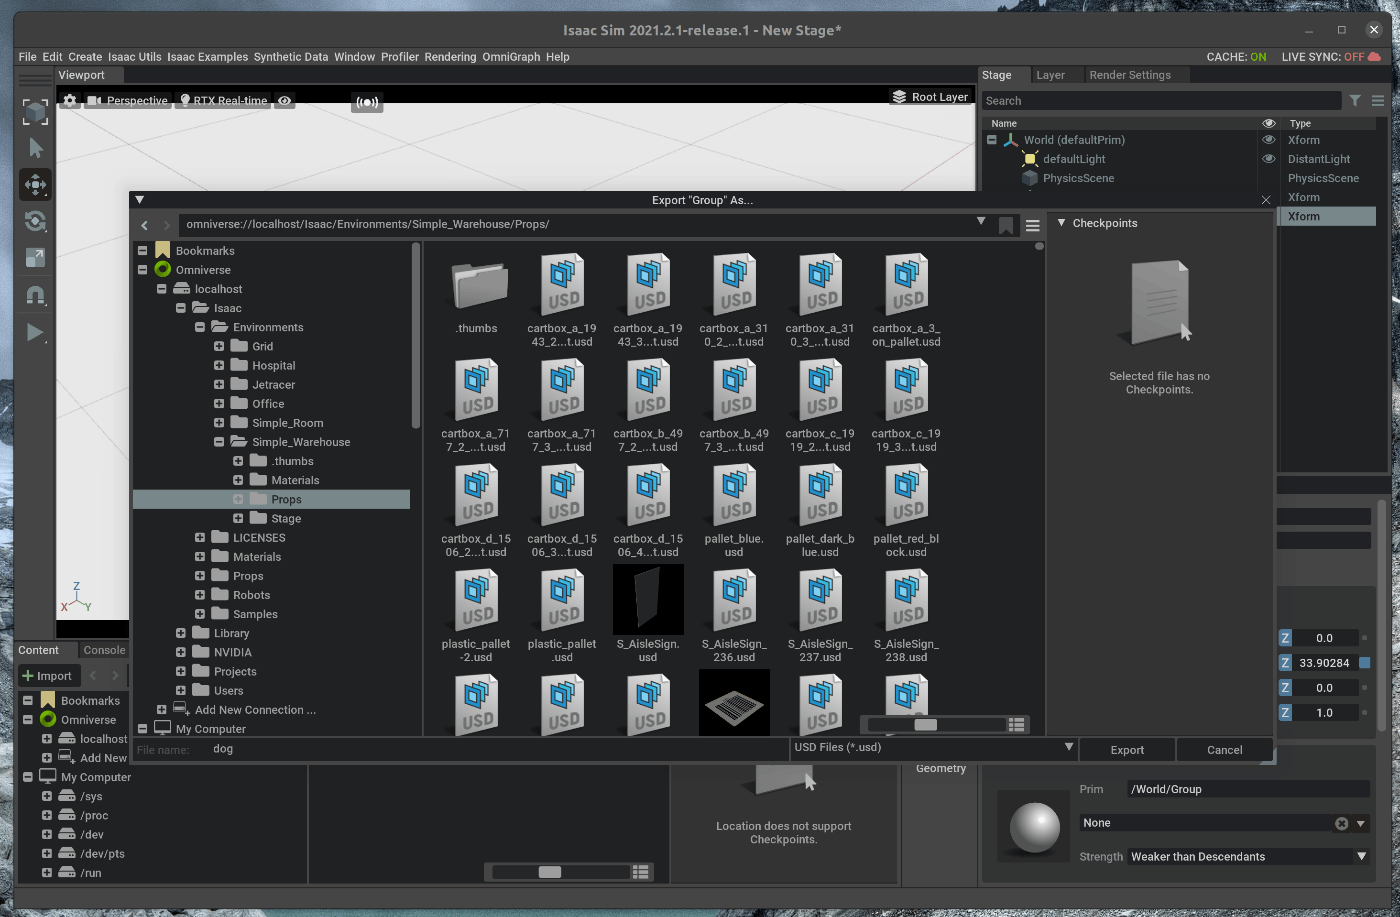1400x917 pixels.
Task: Toggle visibility of World (defaultPrim)
Action: pyautogui.click(x=1269, y=140)
